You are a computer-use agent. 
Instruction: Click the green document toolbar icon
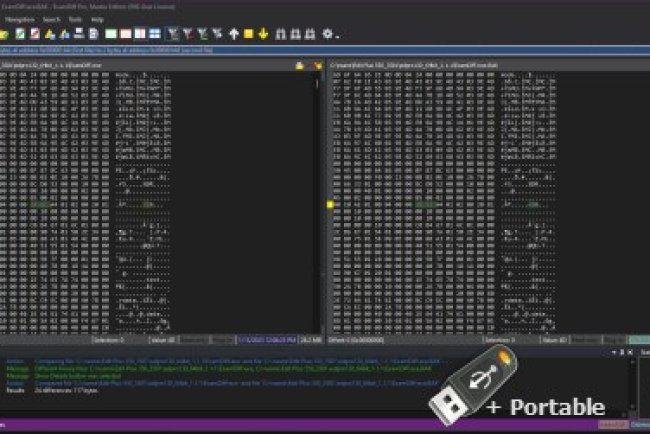point(20,34)
